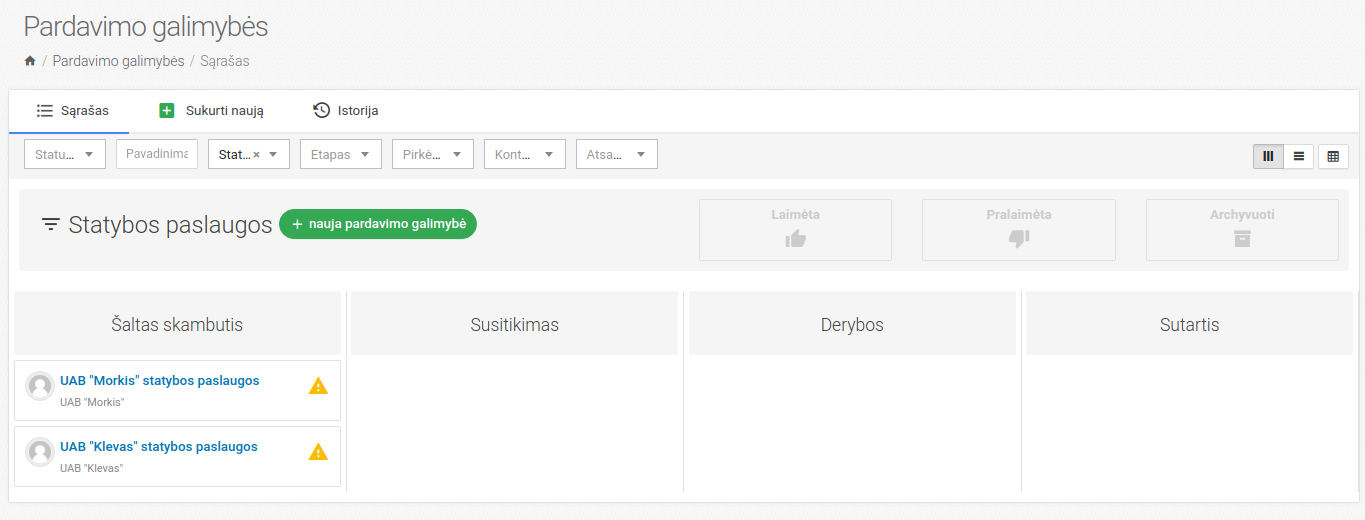Go to the Istorija tab
1365x520 pixels.
click(x=345, y=111)
